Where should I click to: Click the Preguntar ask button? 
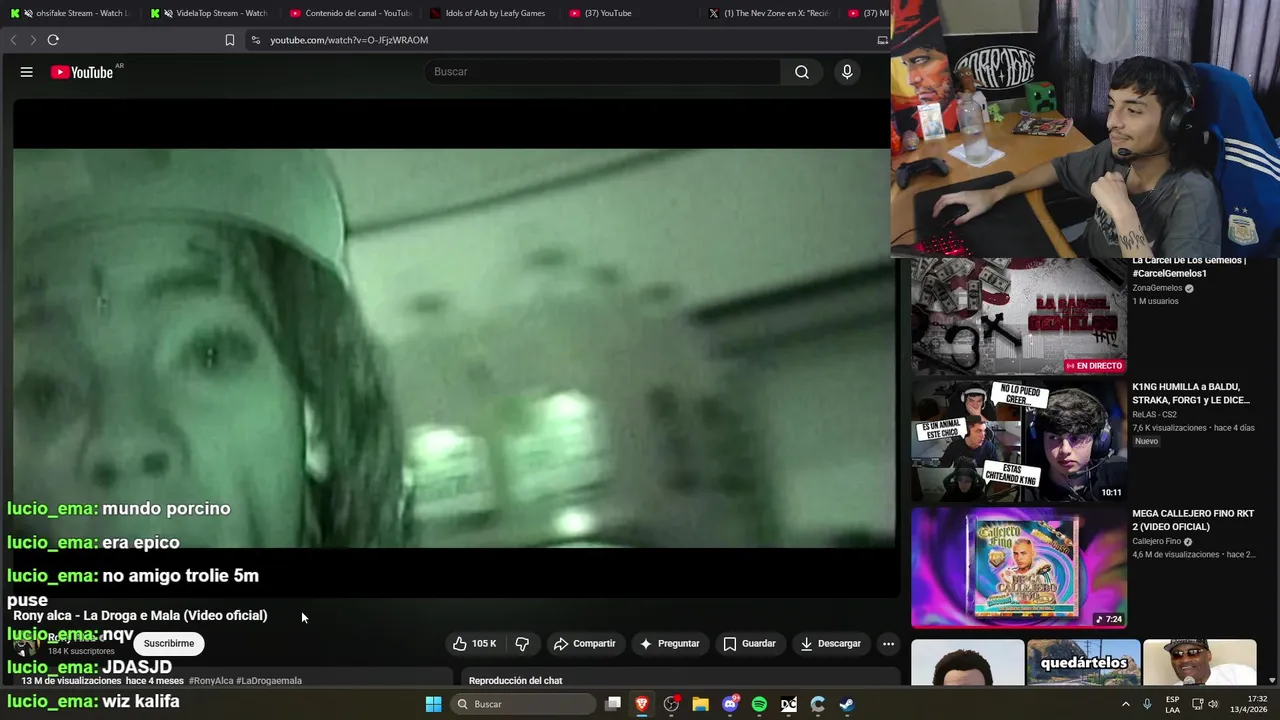click(669, 644)
